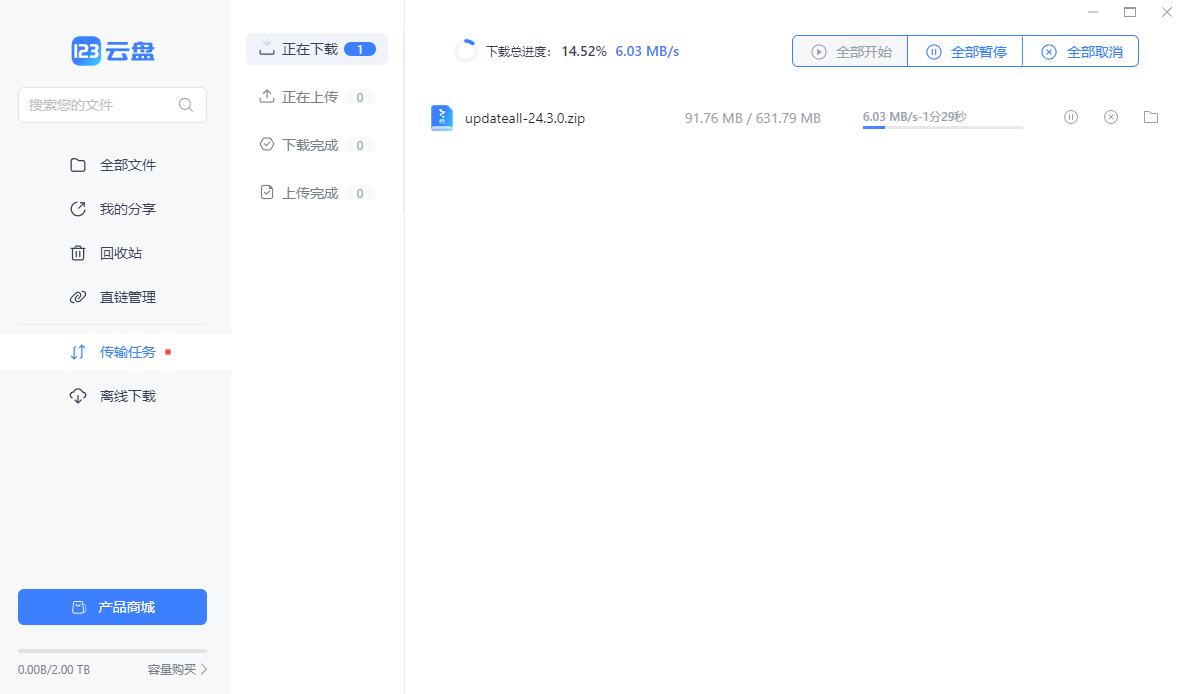The image size is (1190, 694).
Task: Click the search magnifier icon
Action: pos(186,105)
